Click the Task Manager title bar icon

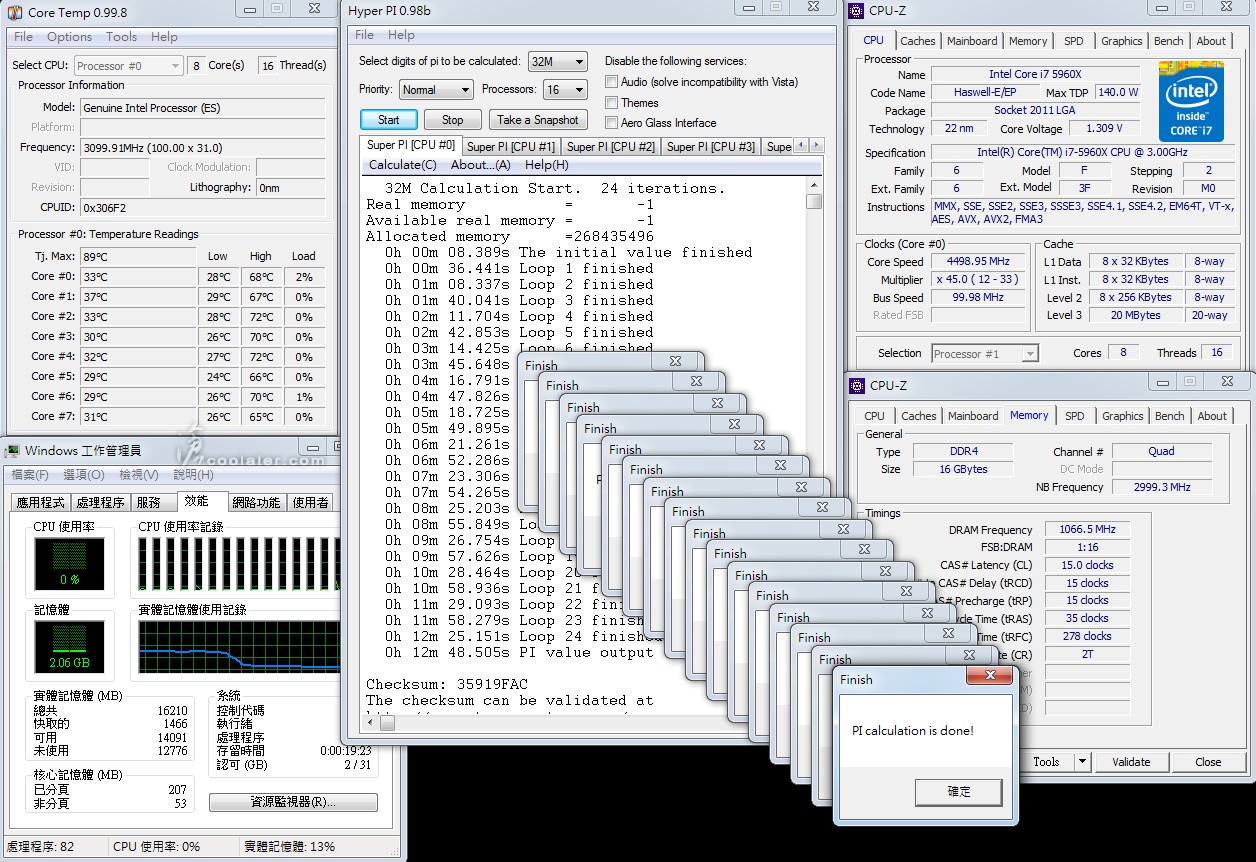13,451
